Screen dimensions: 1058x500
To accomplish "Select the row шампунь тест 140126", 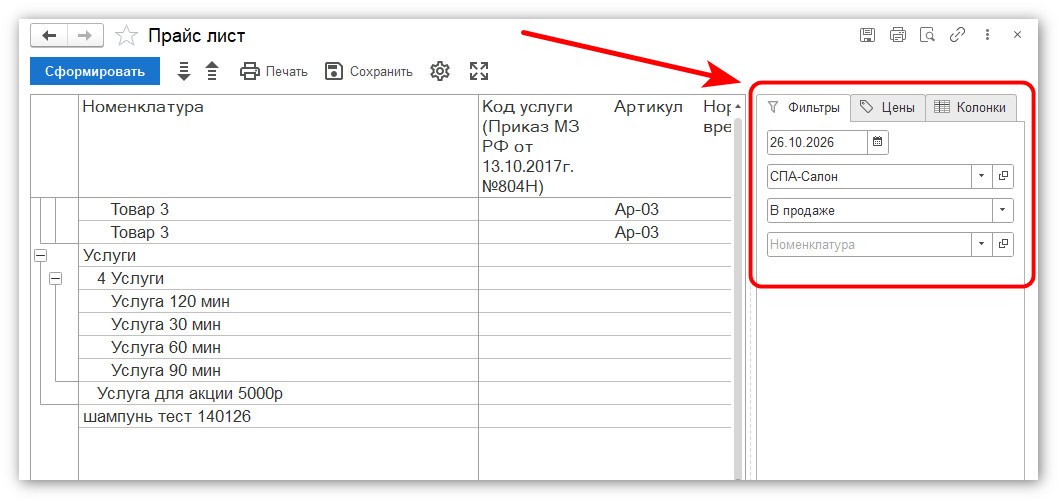I will click(405, 416).
